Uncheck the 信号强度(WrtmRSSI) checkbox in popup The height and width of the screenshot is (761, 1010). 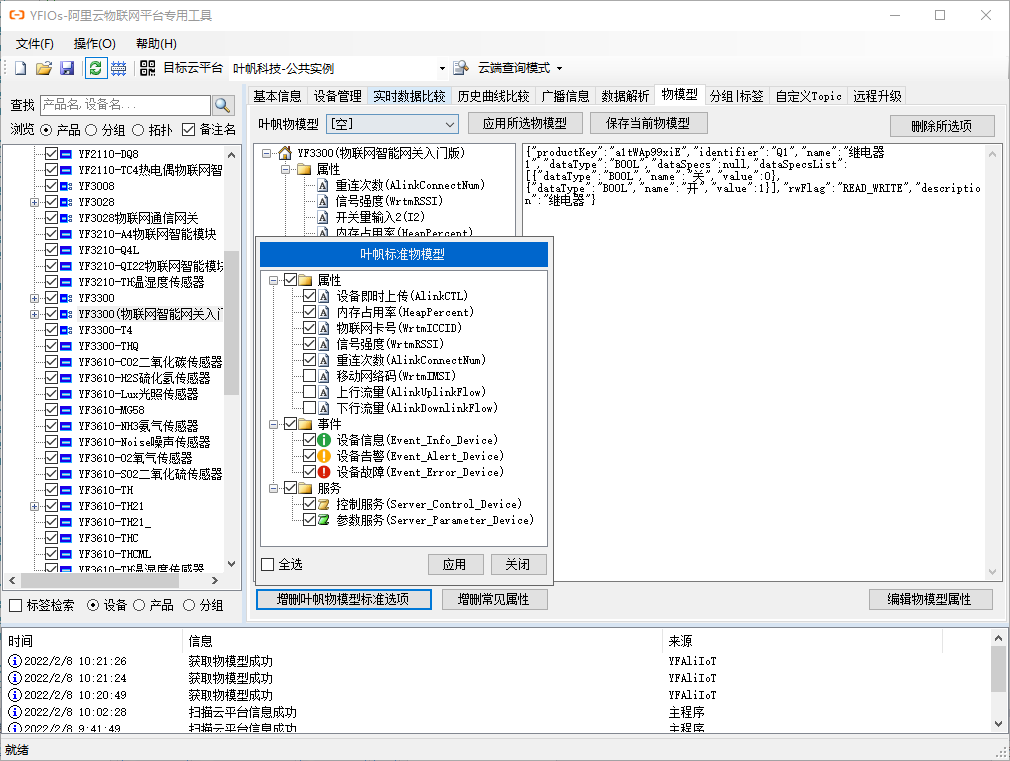pos(309,344)
